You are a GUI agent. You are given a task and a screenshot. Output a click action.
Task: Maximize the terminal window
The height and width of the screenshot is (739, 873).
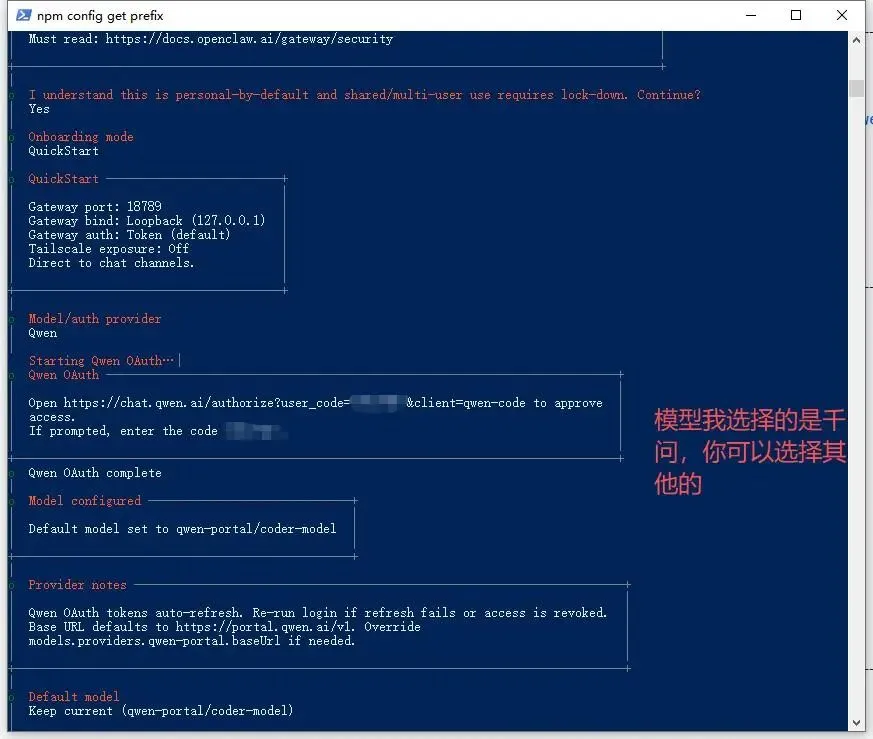pyautogui.click(x=796, y=15)
